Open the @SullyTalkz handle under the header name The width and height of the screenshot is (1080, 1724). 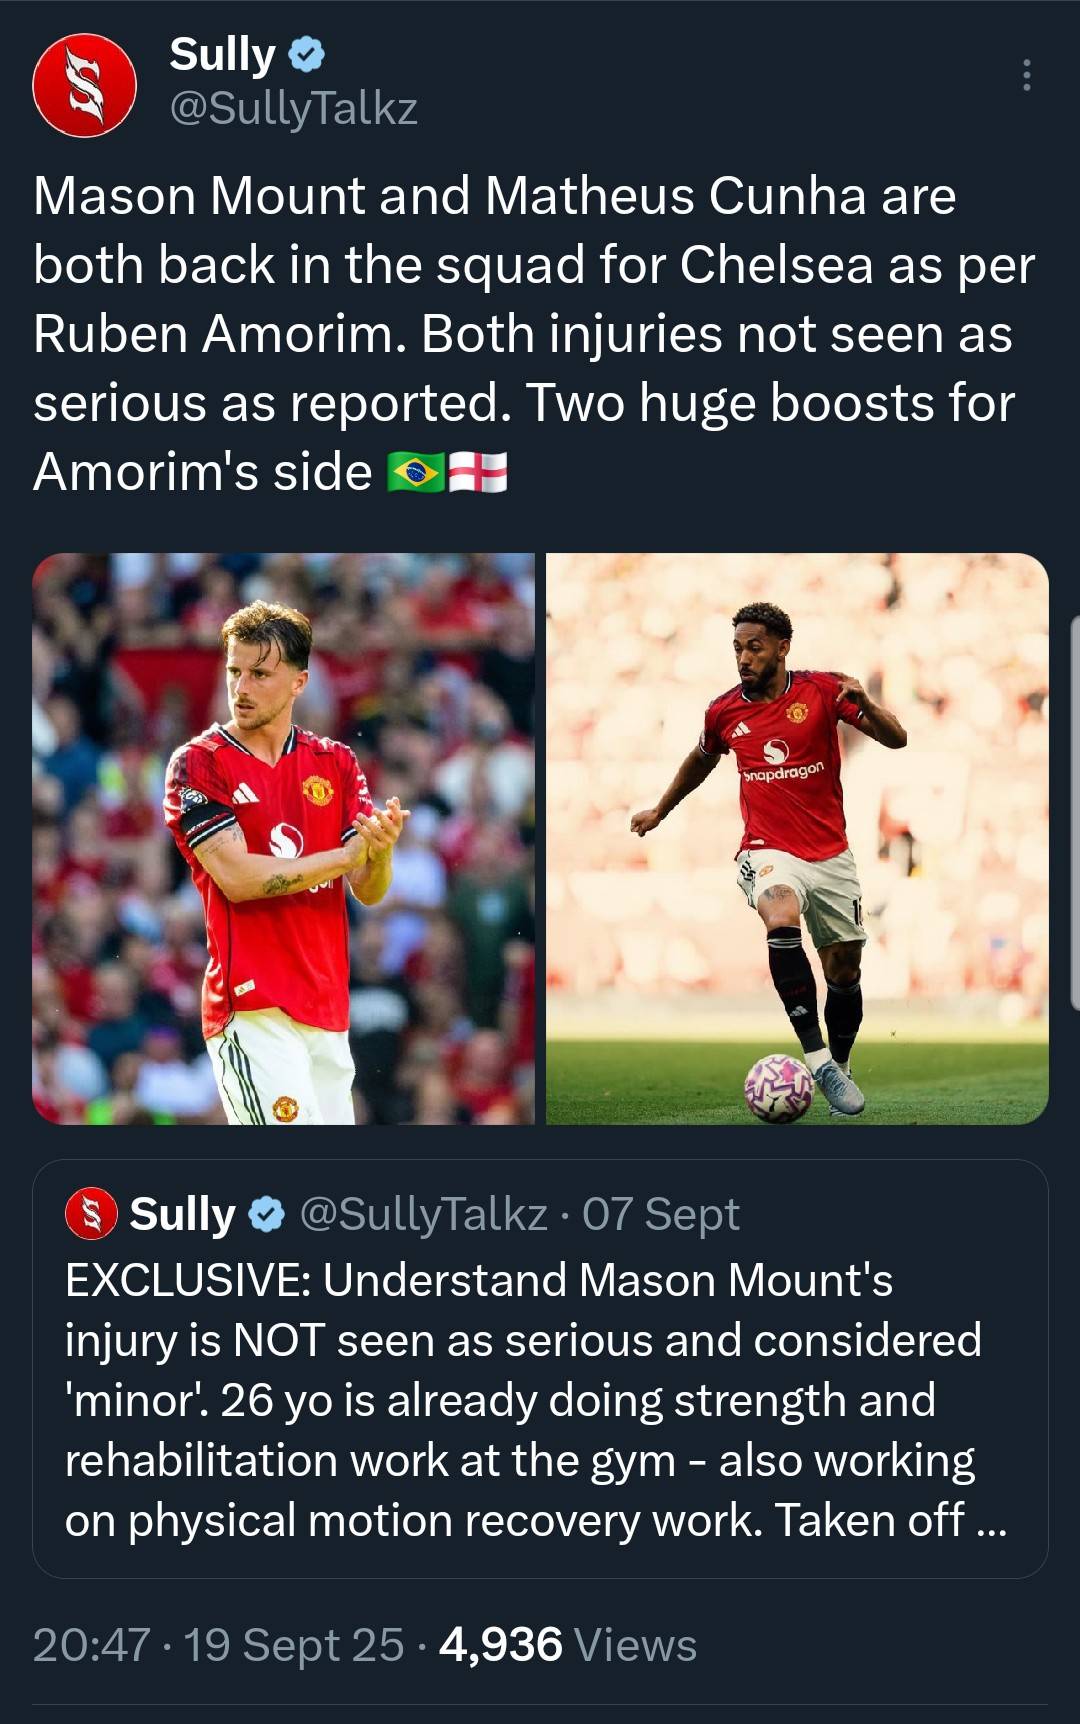tap(293, 108)
